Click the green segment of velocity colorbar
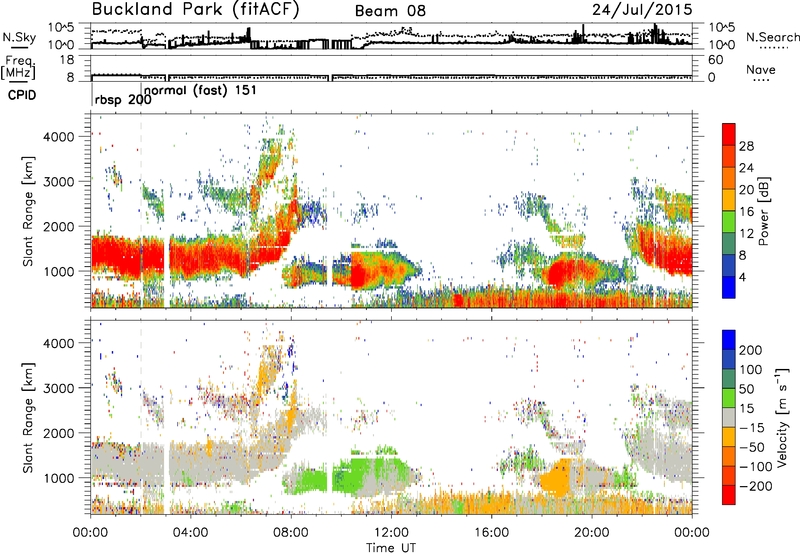The image size is (800, 554). pos(729,398)
